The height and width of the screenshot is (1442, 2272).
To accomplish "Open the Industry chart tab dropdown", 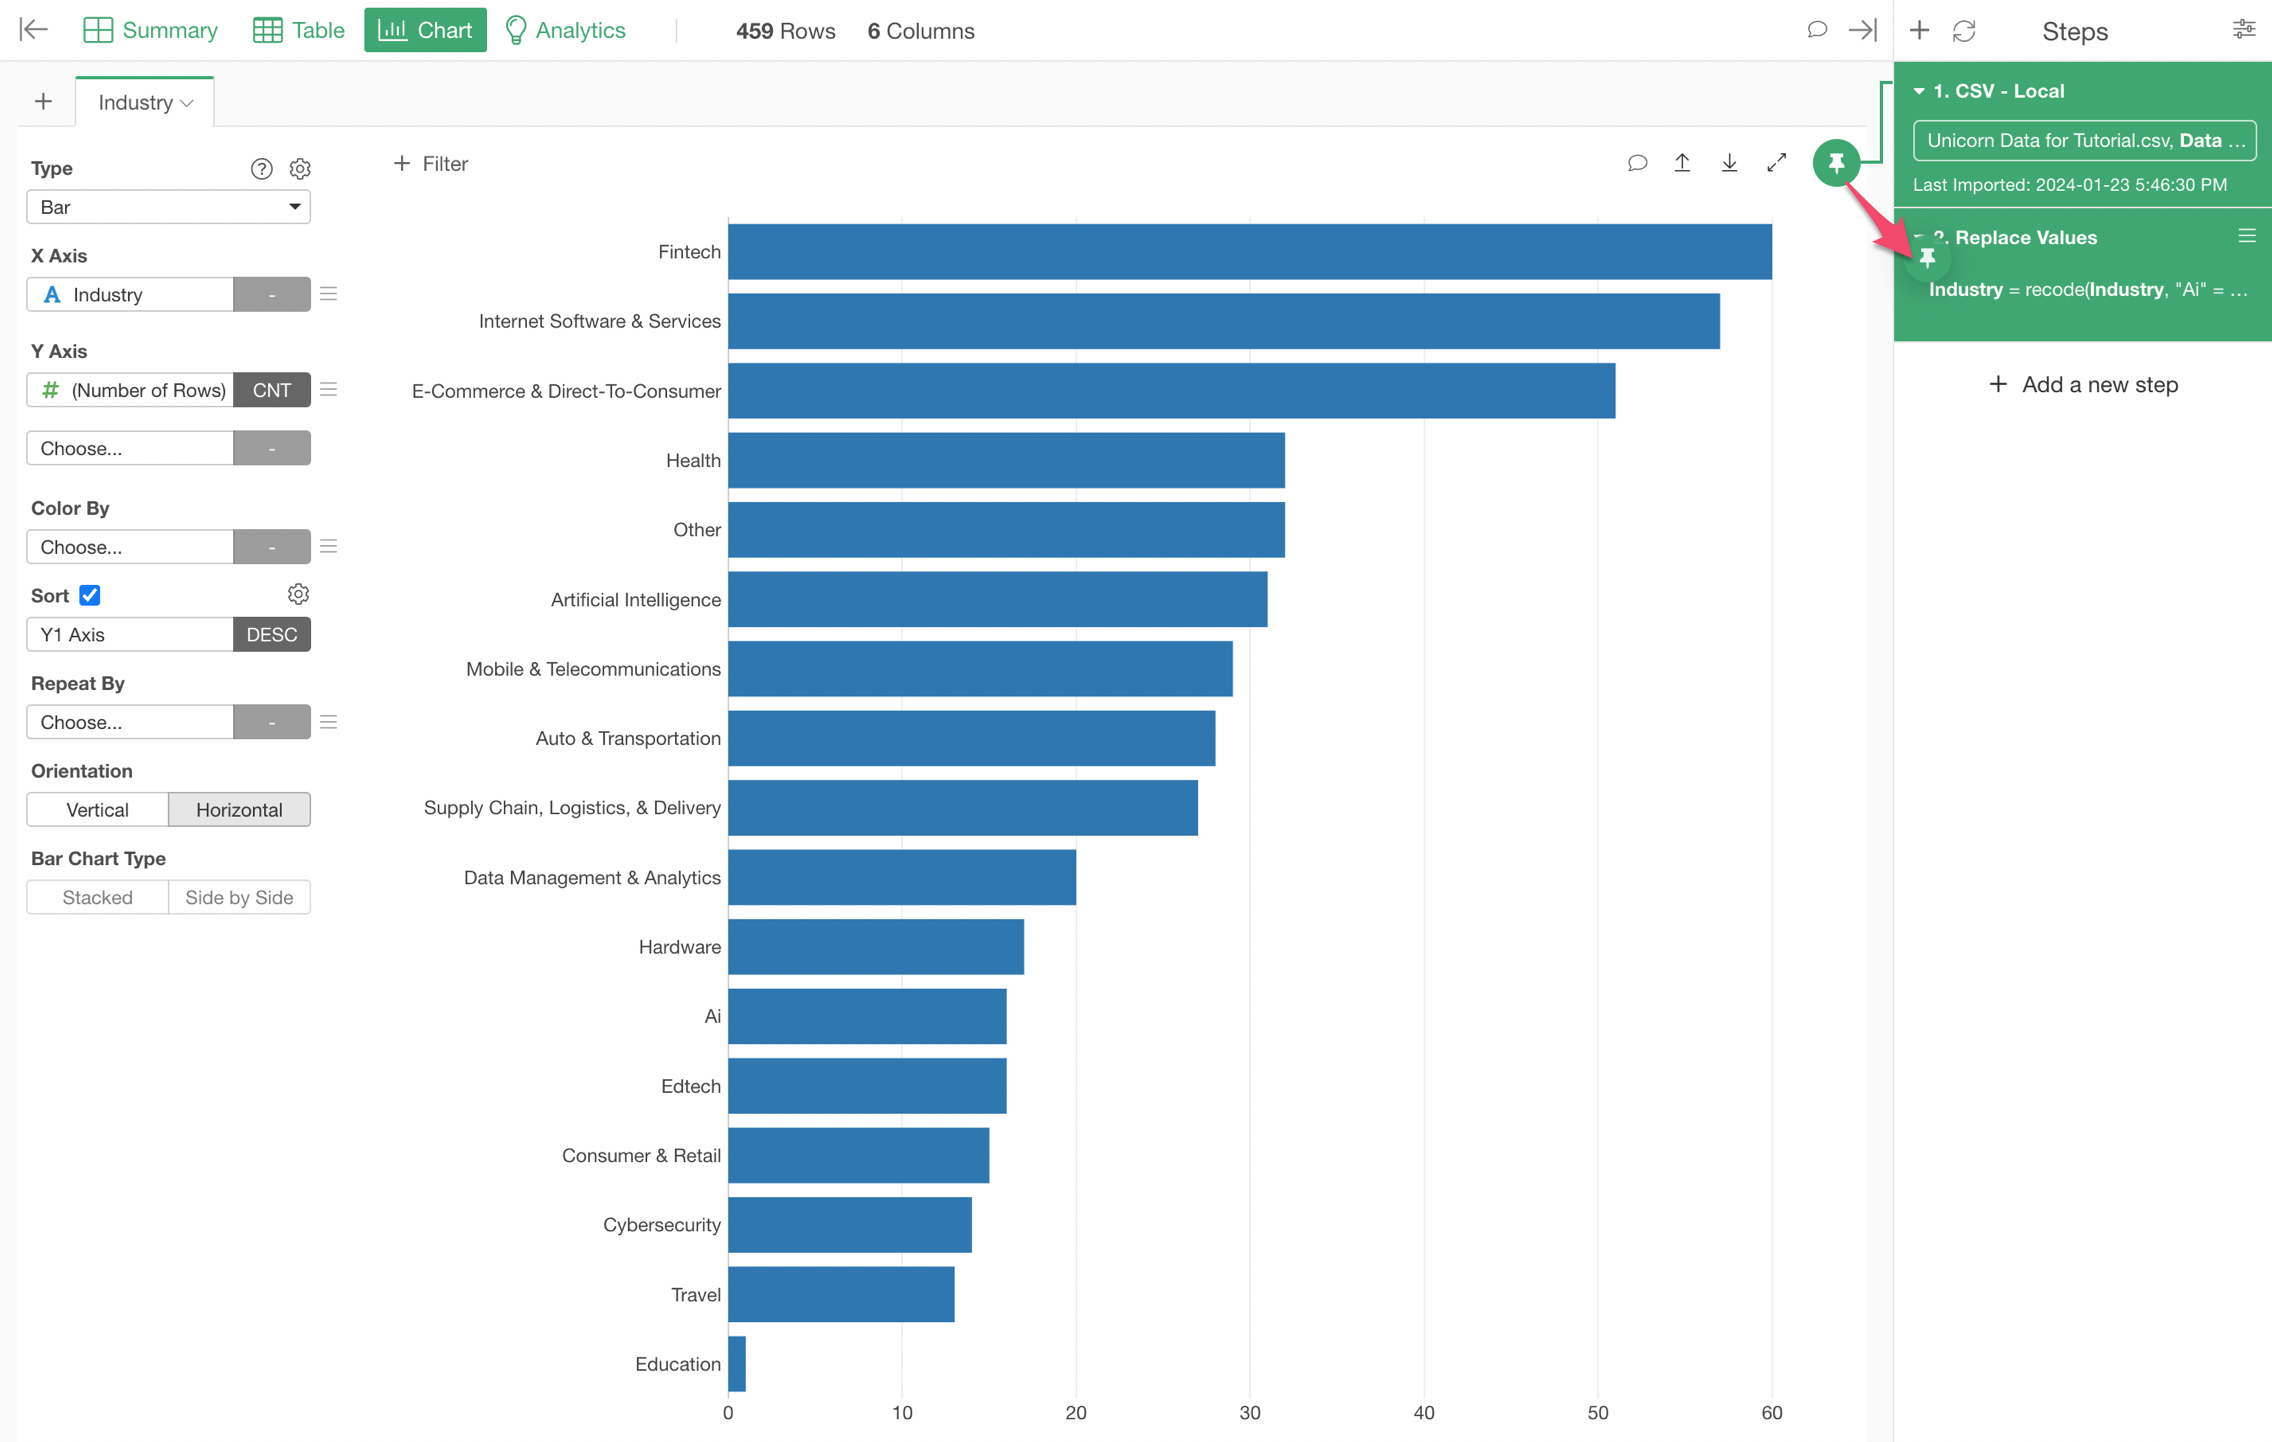I will click(187, 103).
